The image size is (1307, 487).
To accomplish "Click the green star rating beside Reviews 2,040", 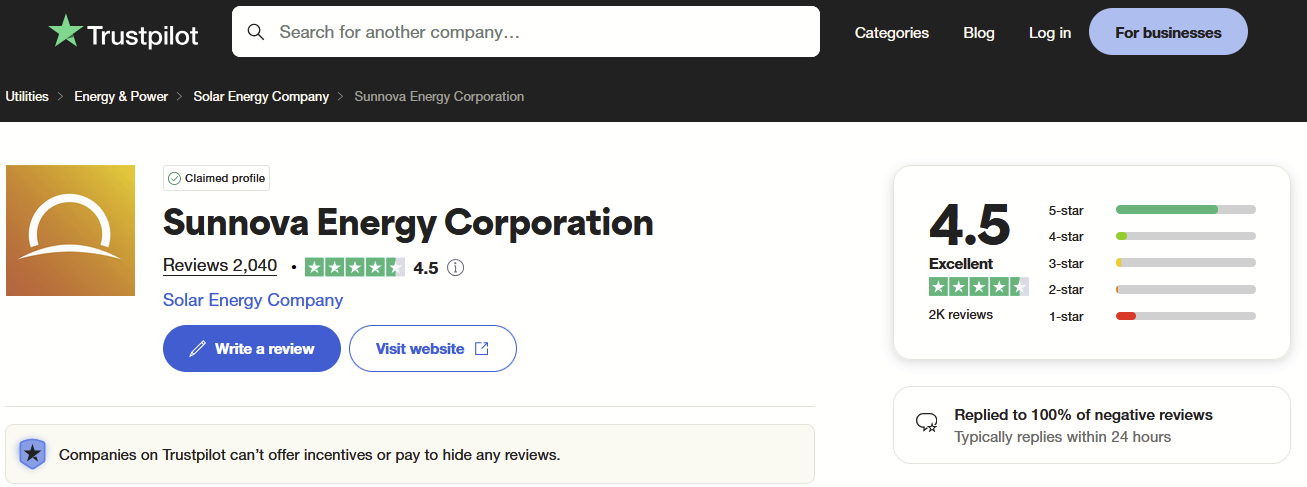I will pyautogui.click(x=355, y=268).
